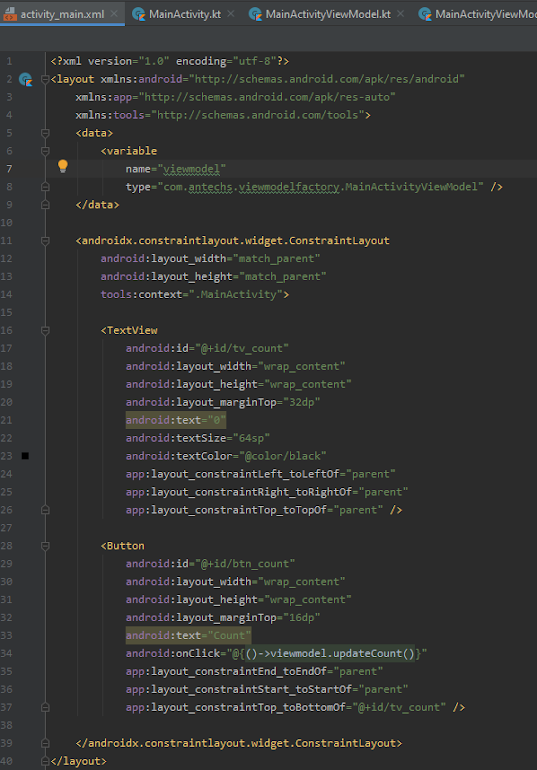This screenshot has width=537, height=770.
Task: Click the name="viewmodel" attribute
Action: pyautogui.click(x=176, y=169)
